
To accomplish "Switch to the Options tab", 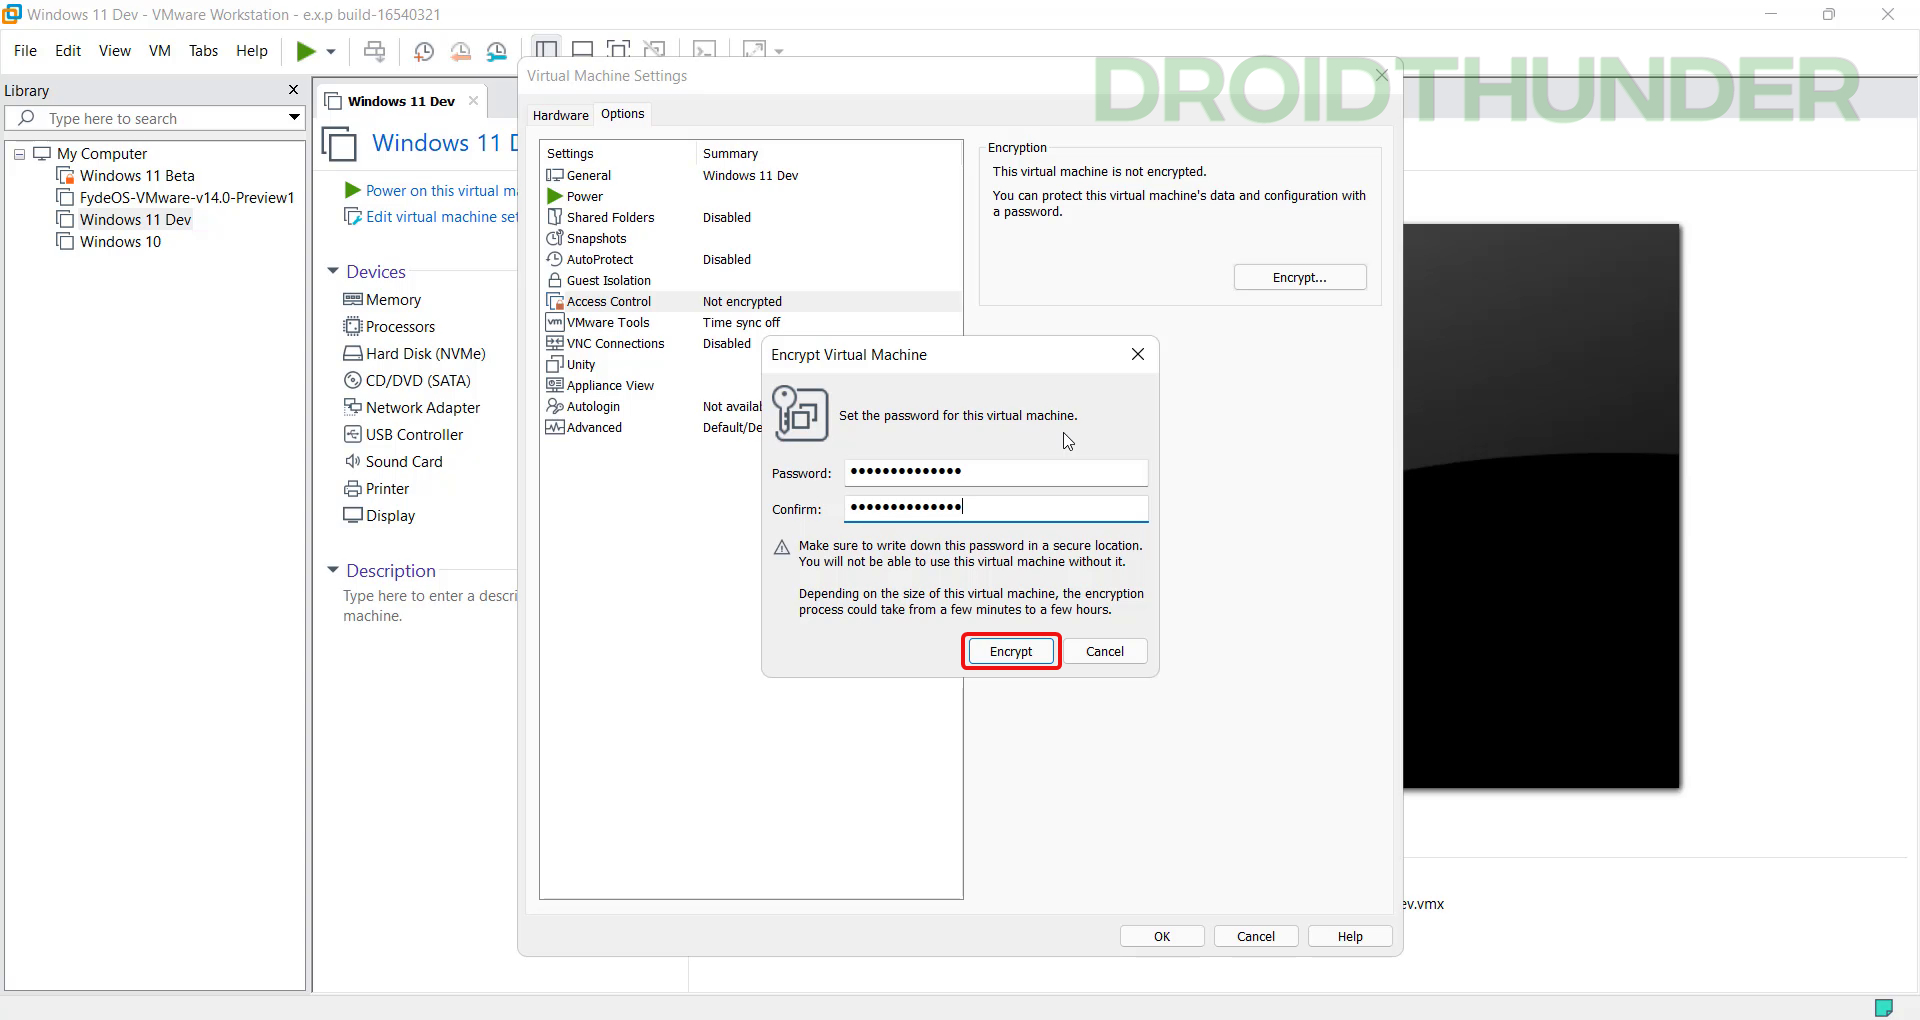I will click(623, 114).
